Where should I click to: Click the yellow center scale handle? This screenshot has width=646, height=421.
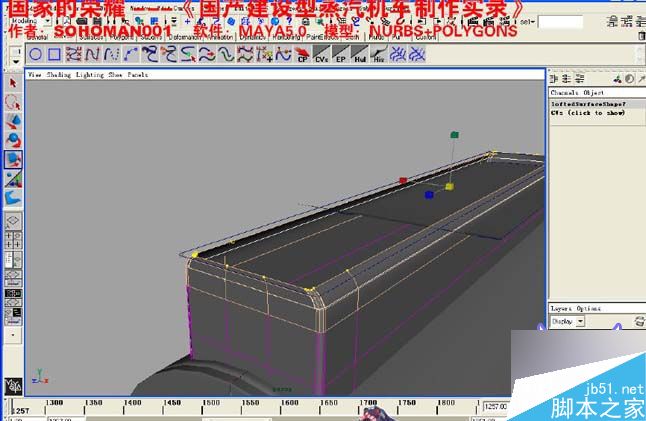click(449, 187)
